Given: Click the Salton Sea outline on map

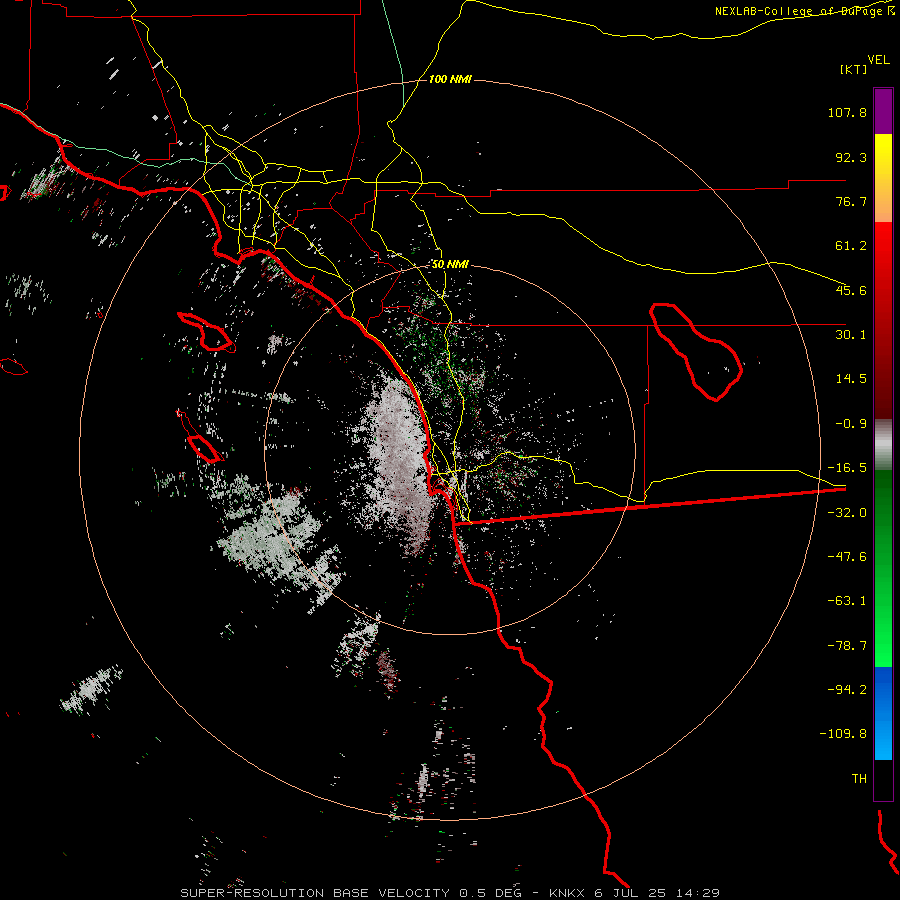Looking at the screenshot, I should tap(696, 351).
